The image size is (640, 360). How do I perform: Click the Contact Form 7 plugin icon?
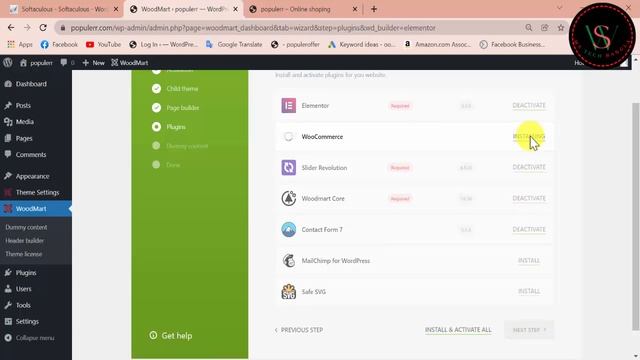(x=289, y=229)
